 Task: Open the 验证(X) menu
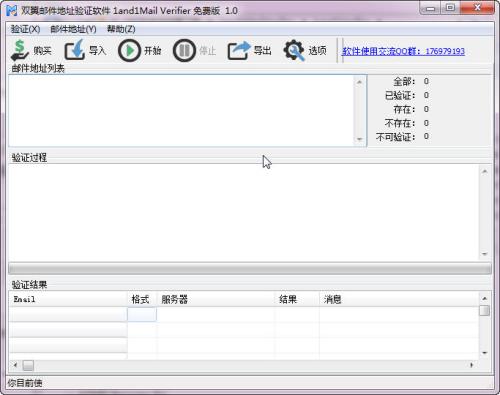point(25,29)
